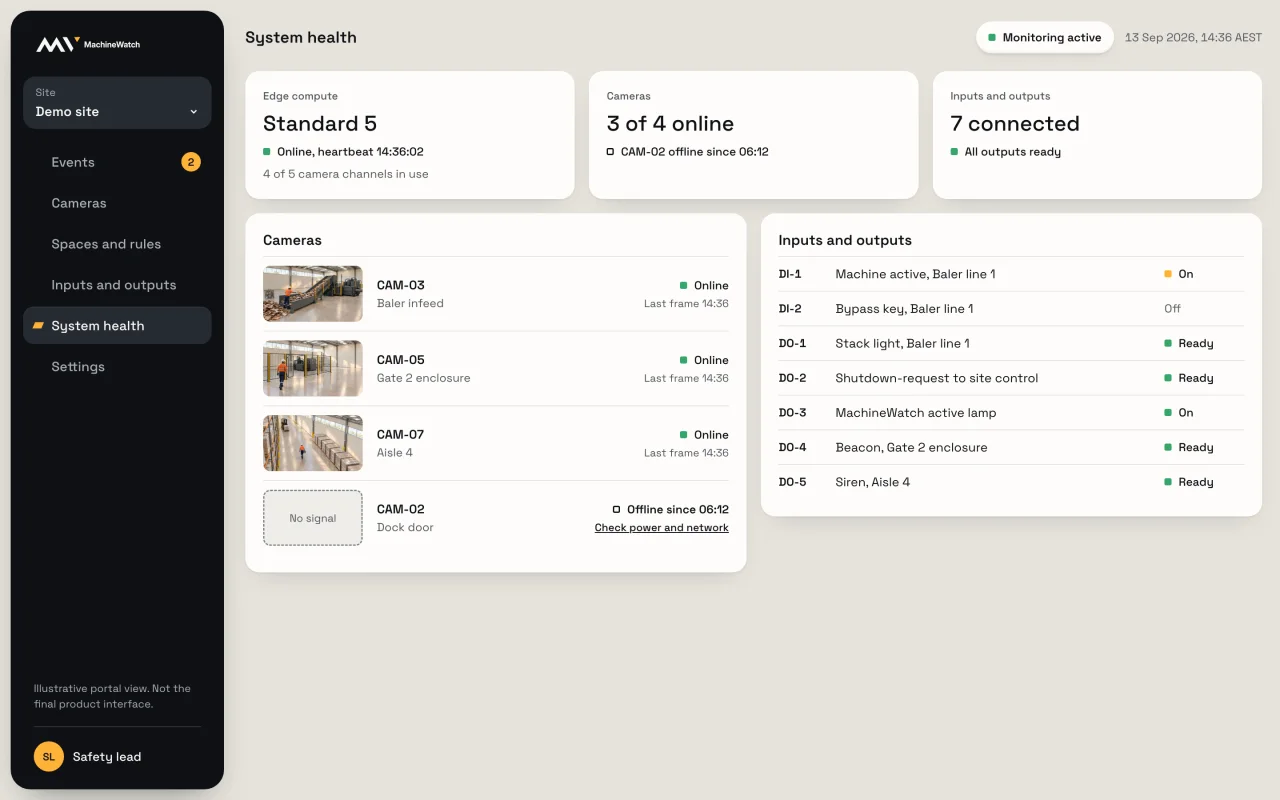
Task: Open Spaces and rules page
Action: (x=117, y=244)
